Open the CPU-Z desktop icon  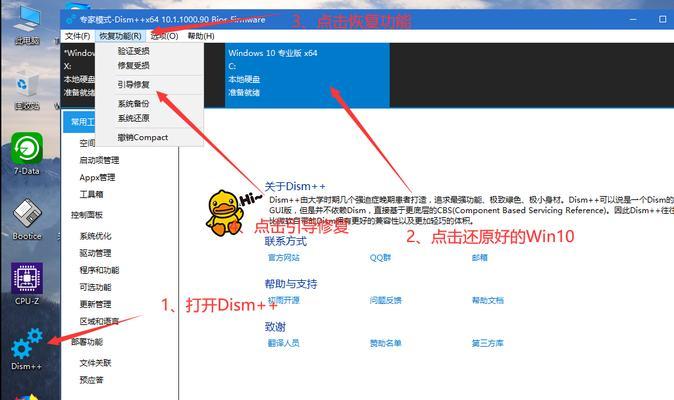pyautogui.click(x=27, y=283)
